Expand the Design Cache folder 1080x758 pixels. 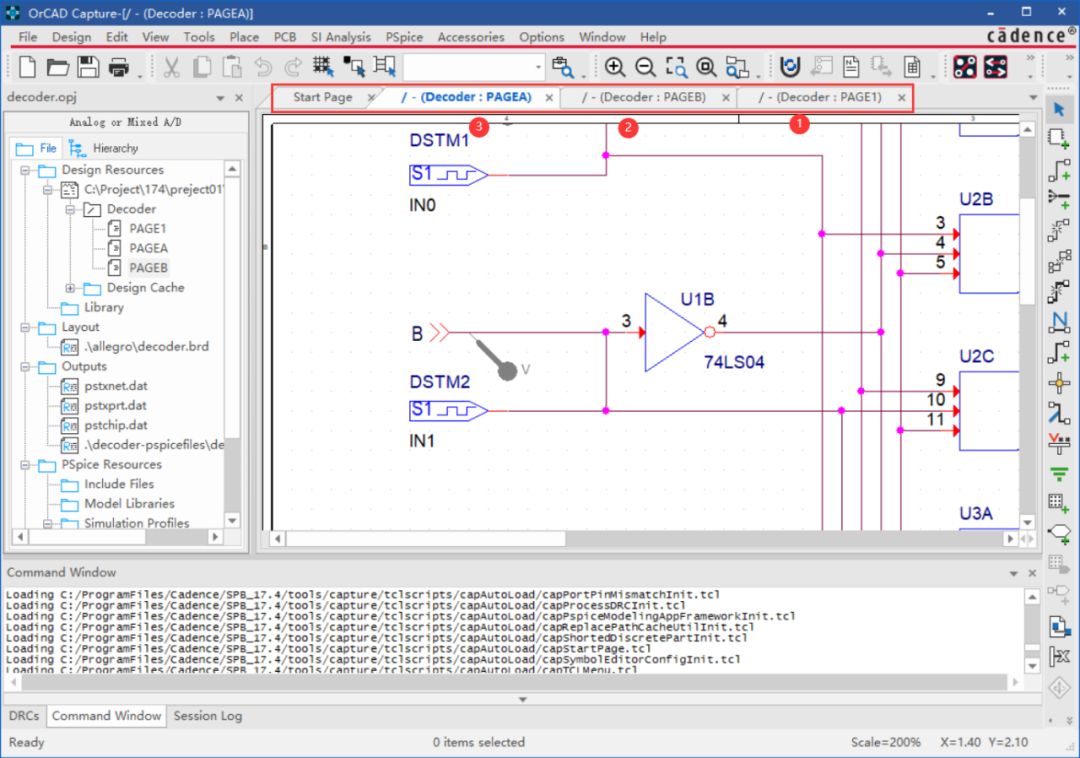tap(70, 288)
